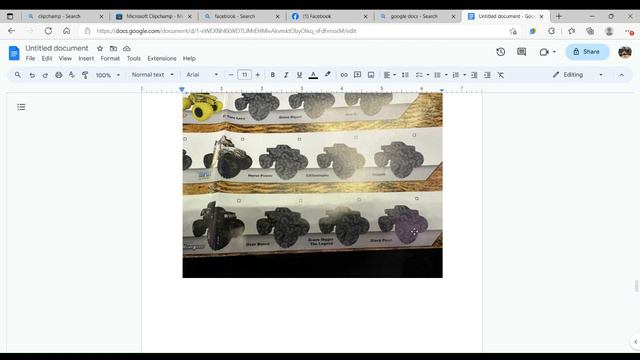Viewport: 640px width, 360px height.
Task: Toggle underline formatting
Action: (300, 75)
